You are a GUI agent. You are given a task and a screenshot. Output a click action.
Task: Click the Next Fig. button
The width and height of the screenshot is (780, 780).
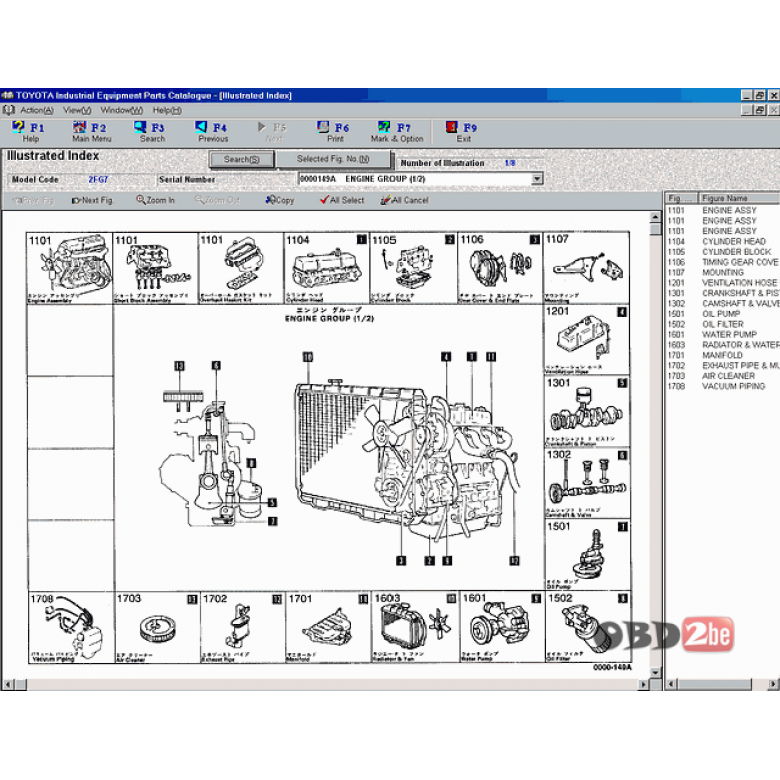[x=93, y=200]
